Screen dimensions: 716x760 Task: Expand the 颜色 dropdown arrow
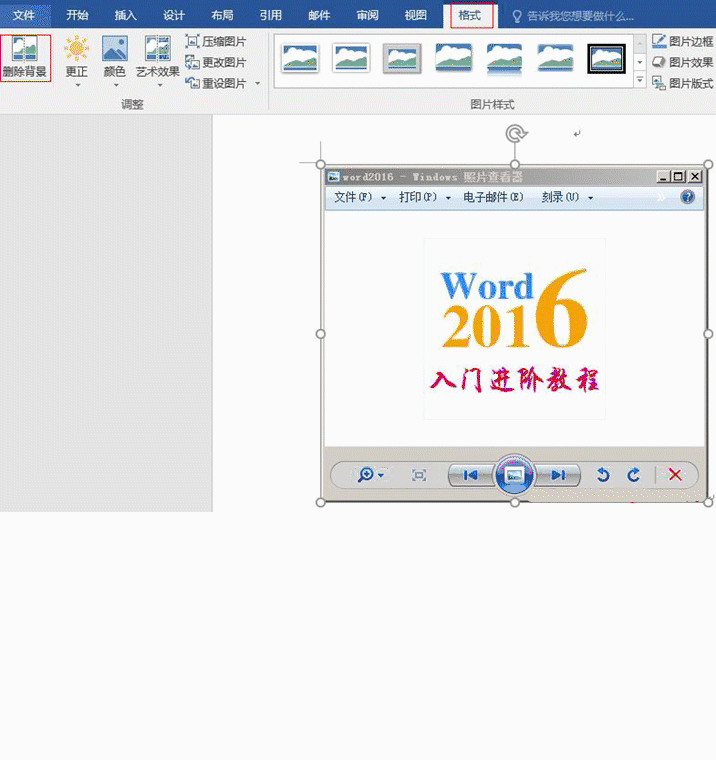point(116,85)
